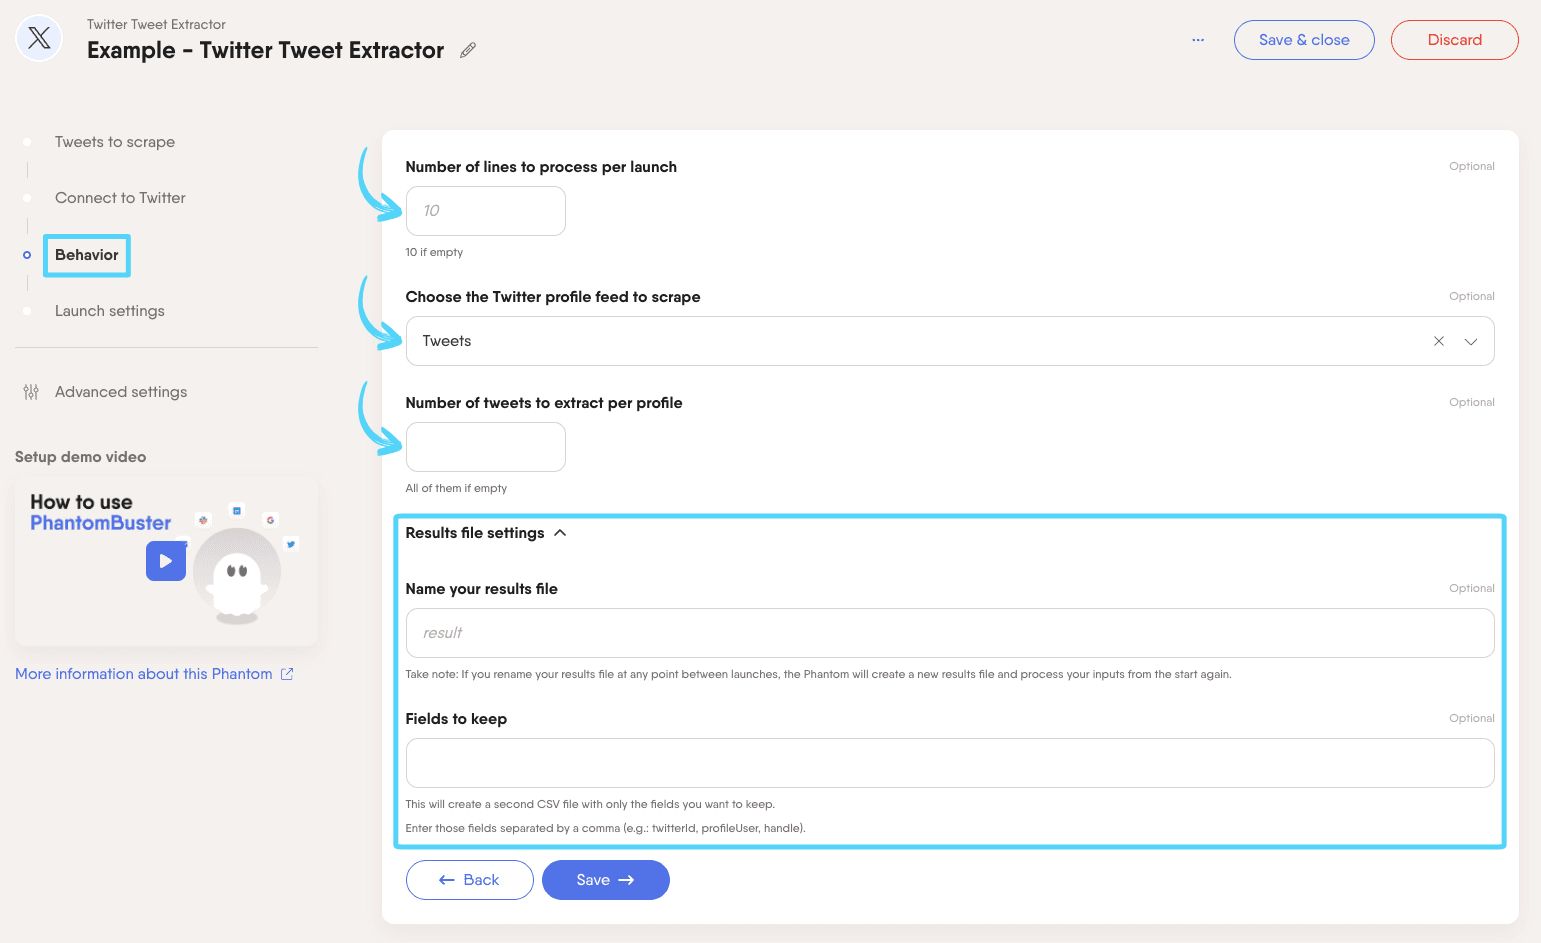Click the Fields to keep input

click(x=949, y=763)
